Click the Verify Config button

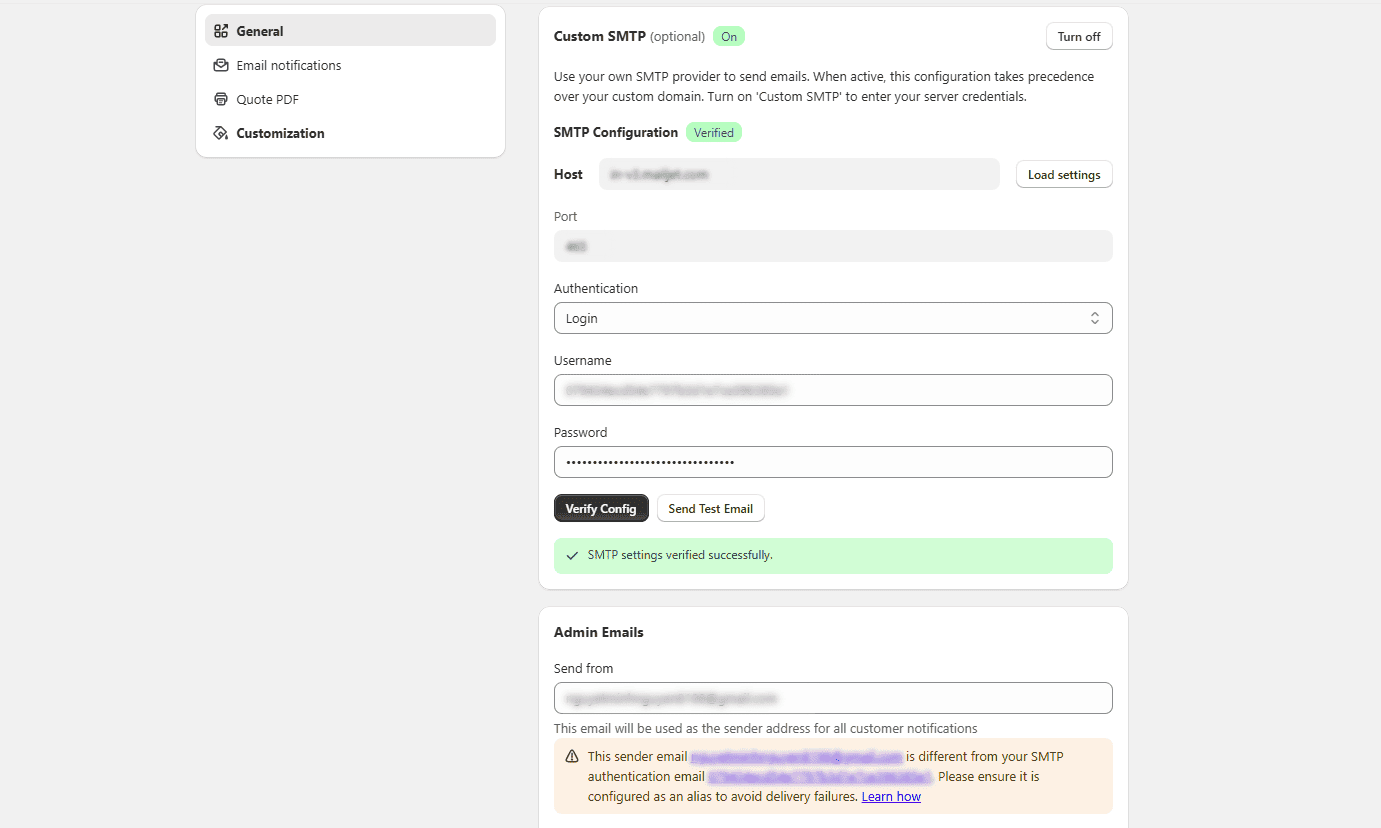click(601, 508)
